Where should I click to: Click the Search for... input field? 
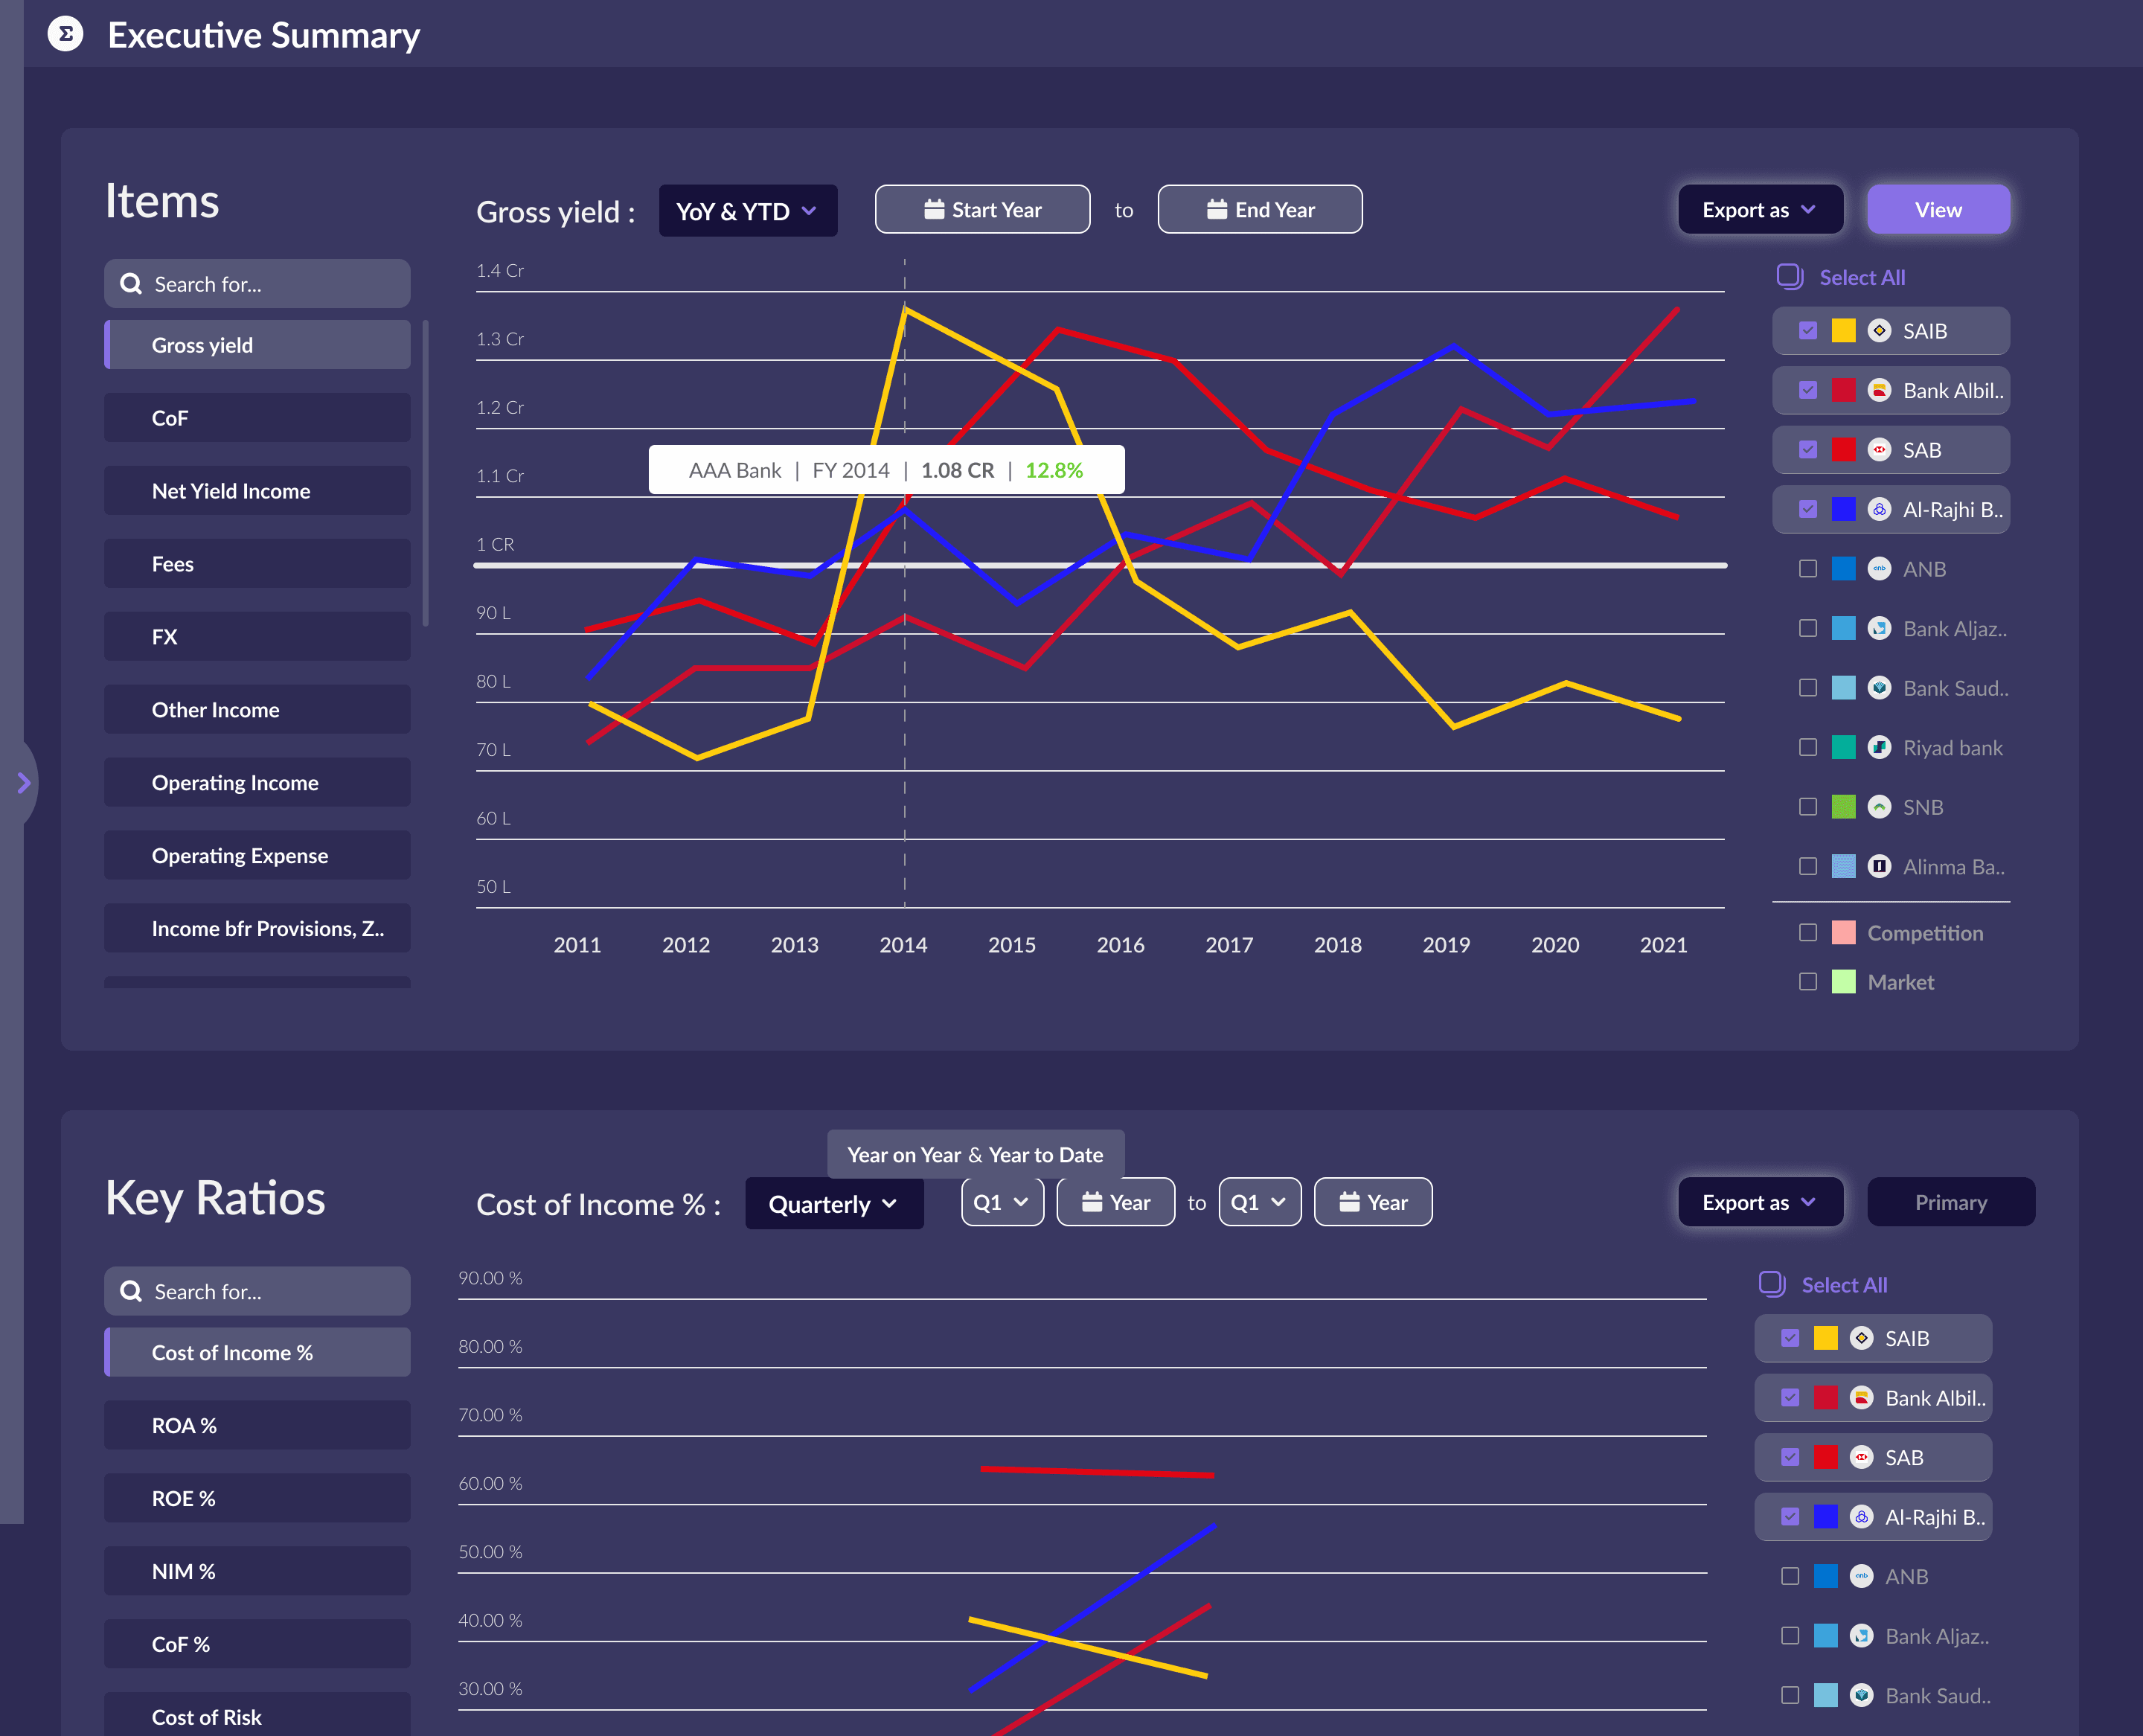[256, 283]
